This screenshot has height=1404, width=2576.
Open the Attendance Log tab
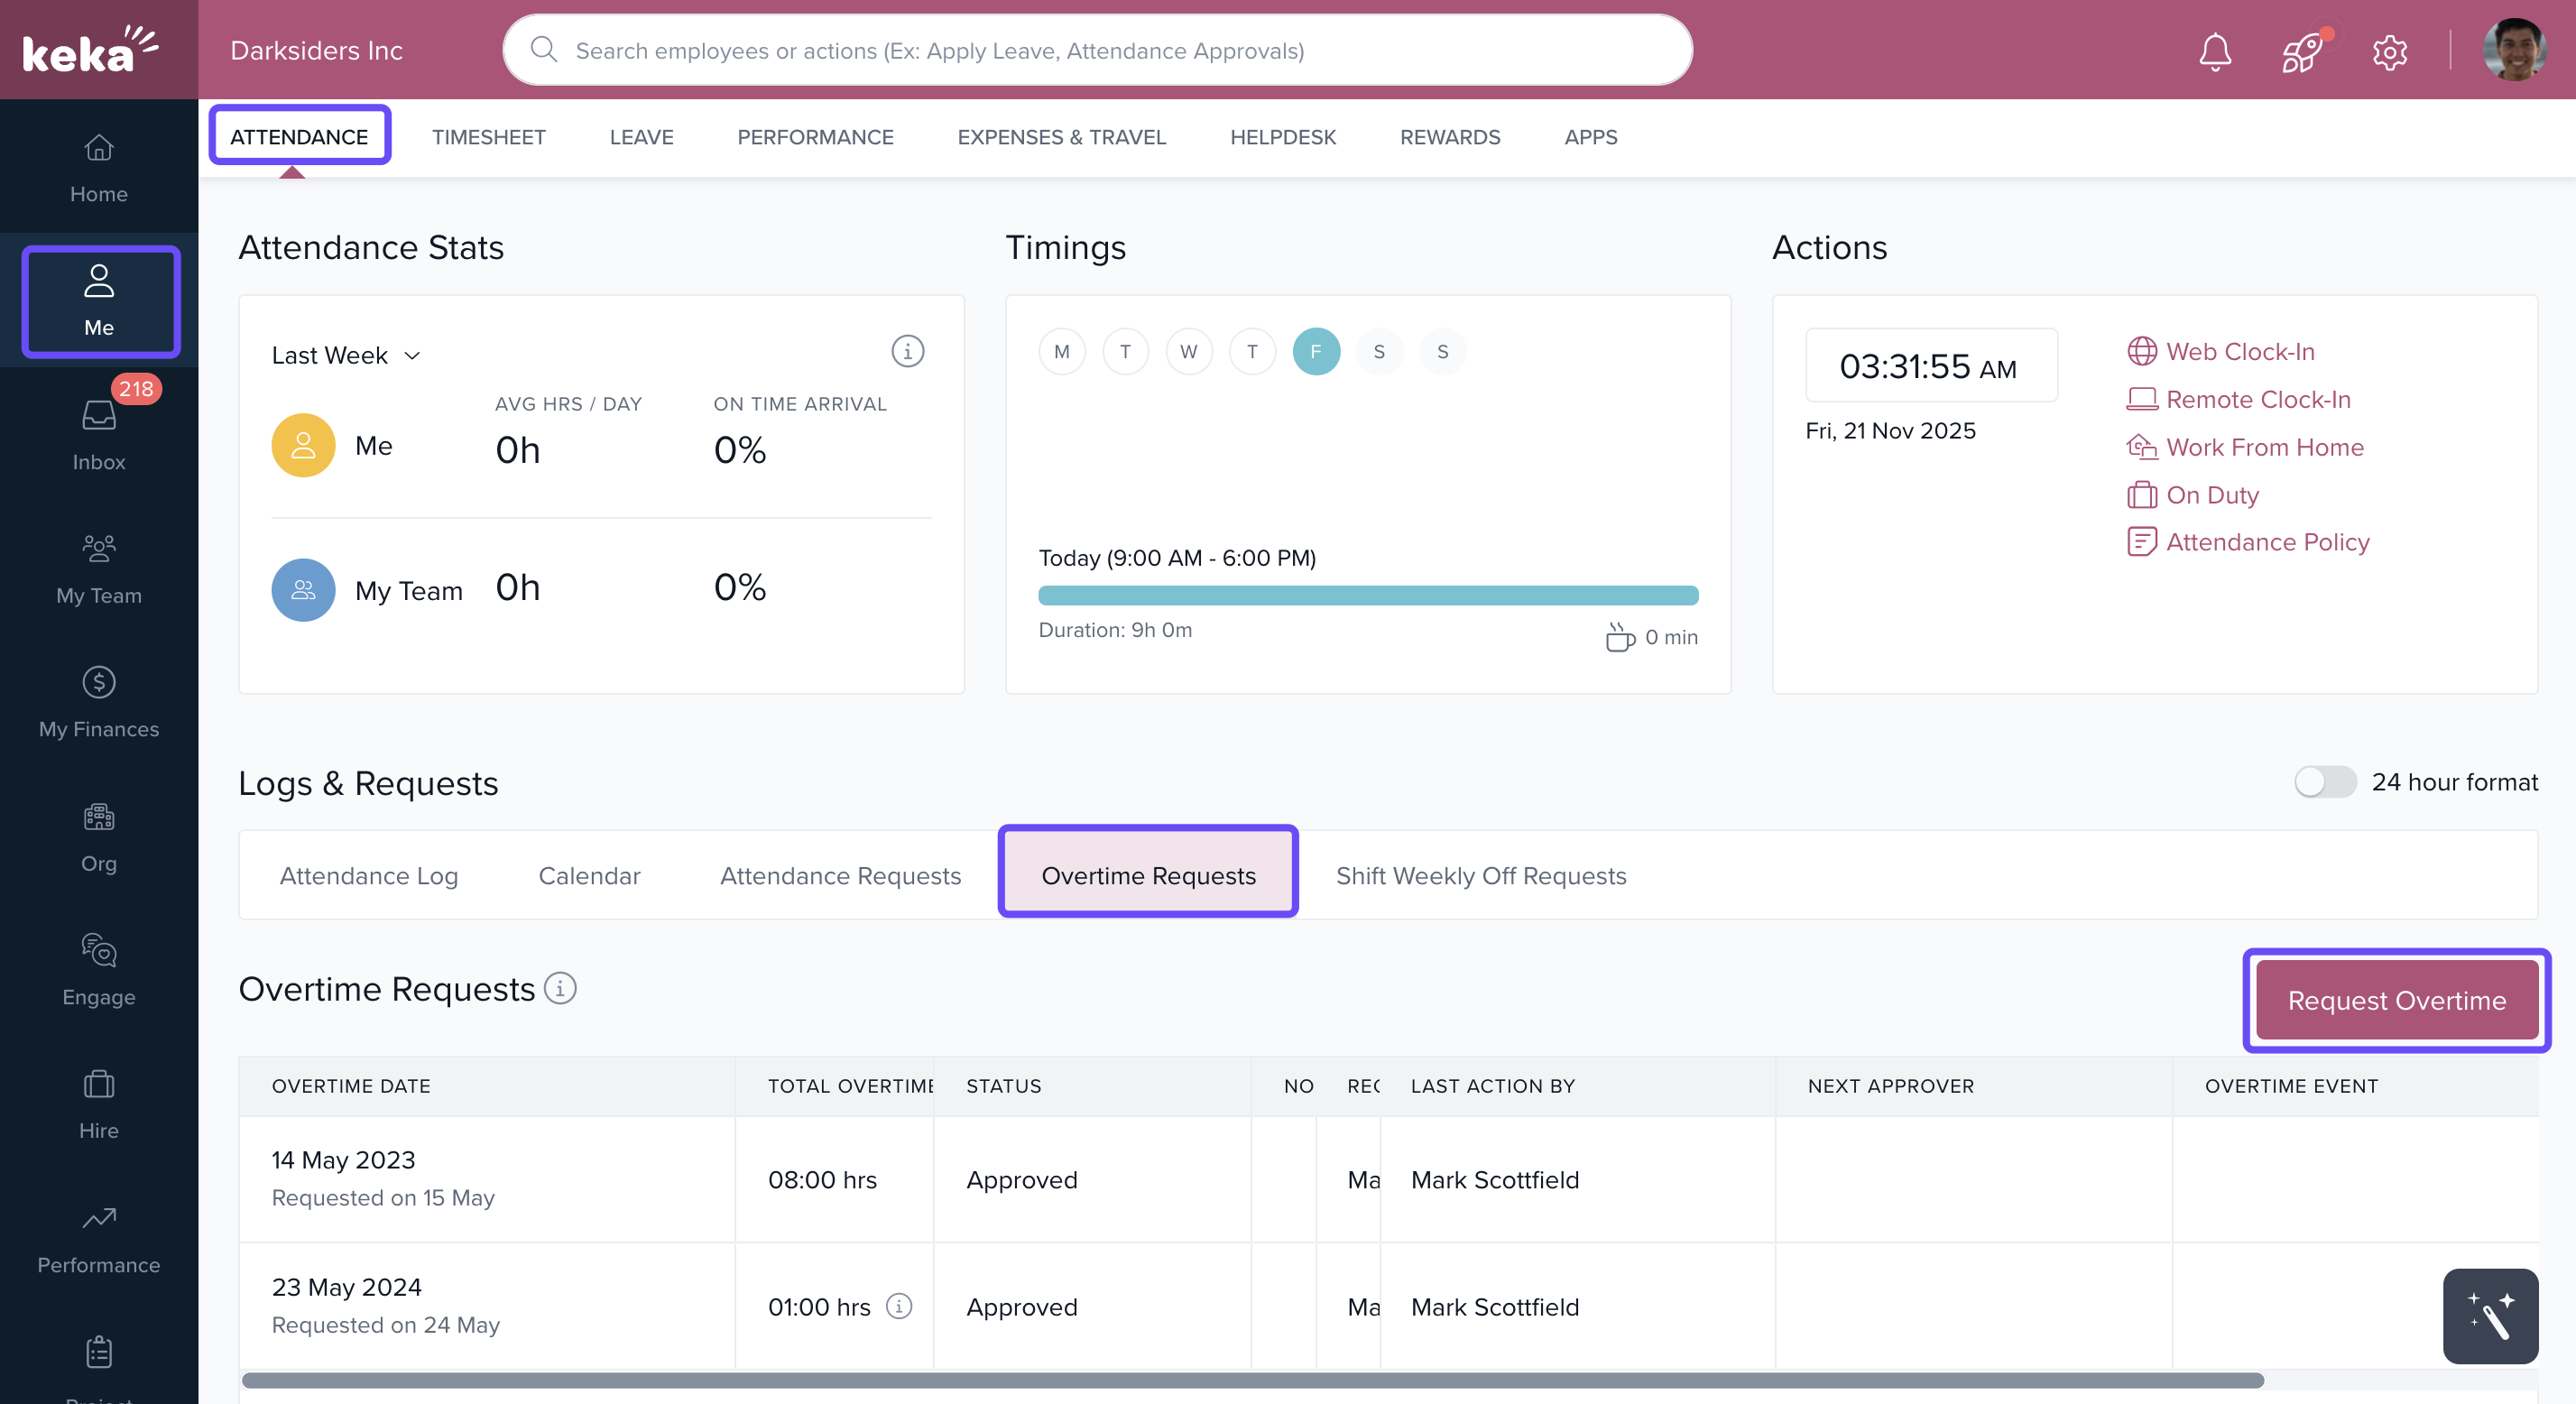pyautogui.click(x=368, y=875)
